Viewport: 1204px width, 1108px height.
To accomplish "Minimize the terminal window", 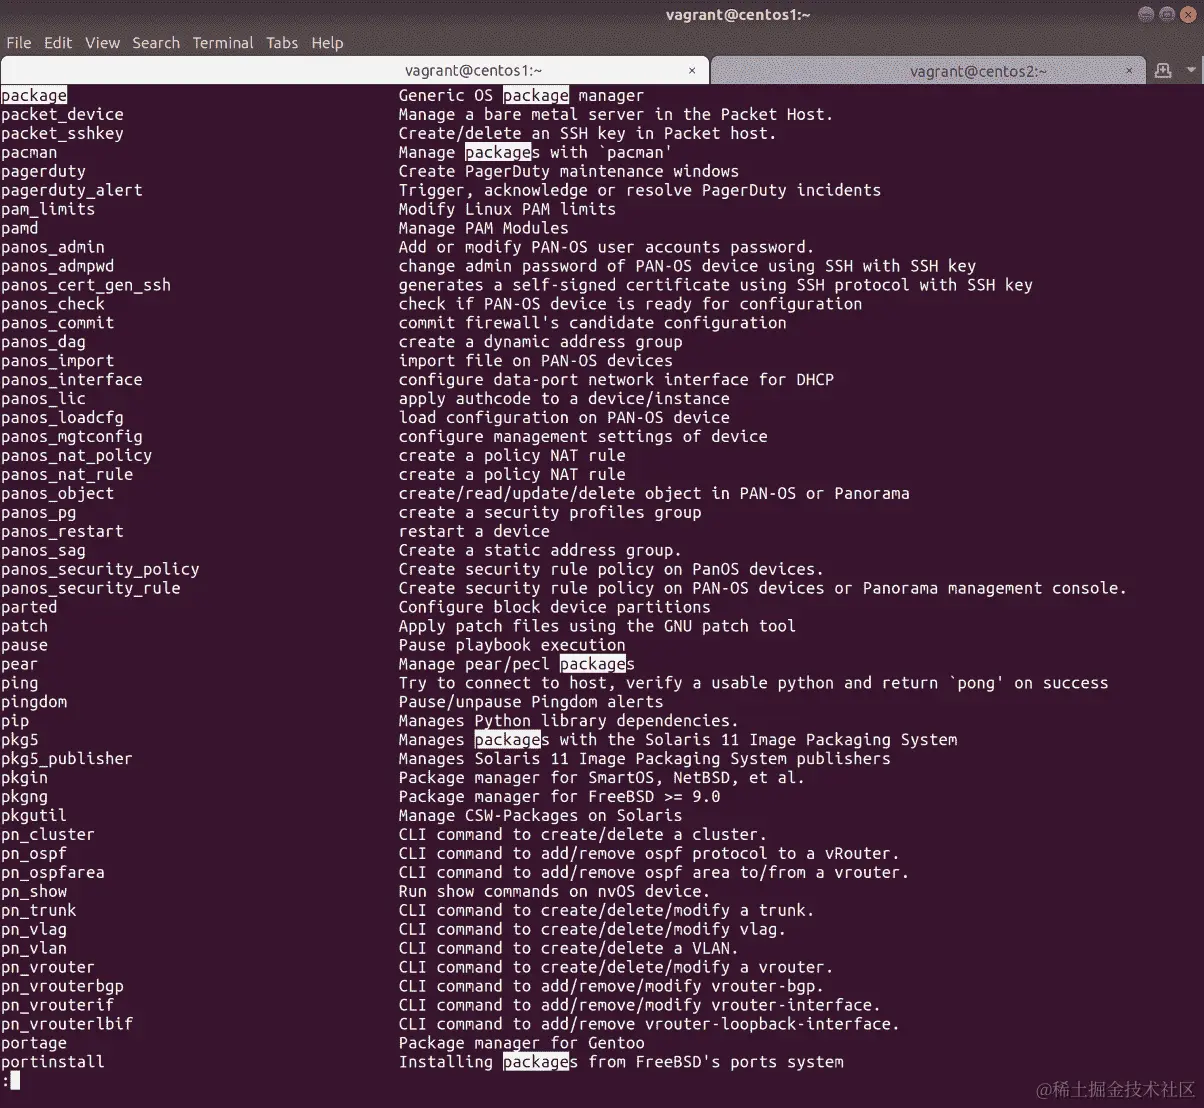I will [x=1145, y=14].
